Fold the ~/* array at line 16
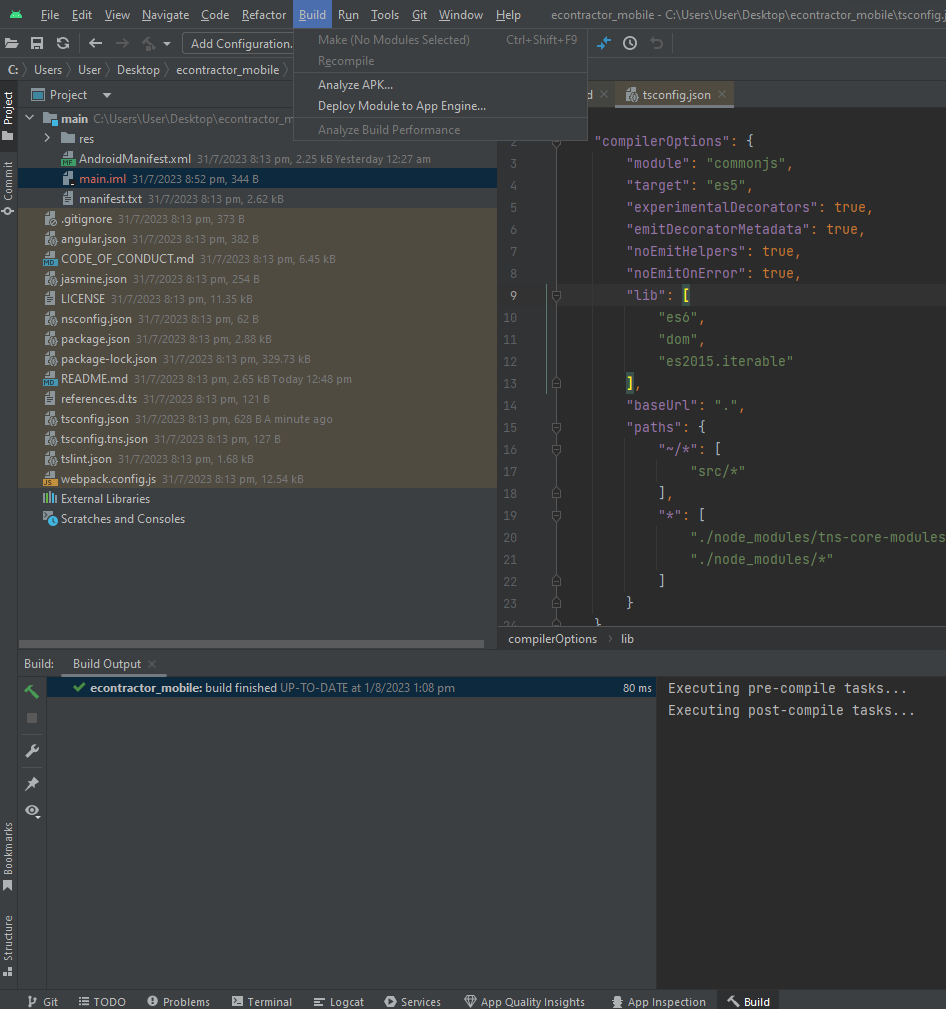946x1009 pixels. pos(557,449)
